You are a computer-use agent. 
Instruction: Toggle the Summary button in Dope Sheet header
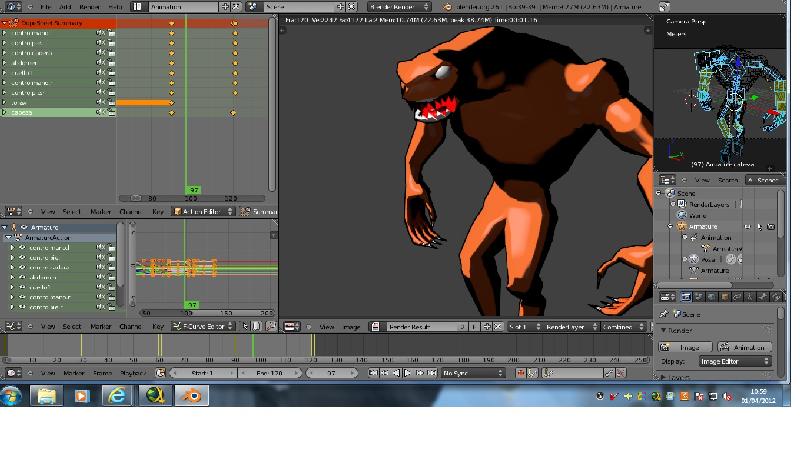(259, 211)
